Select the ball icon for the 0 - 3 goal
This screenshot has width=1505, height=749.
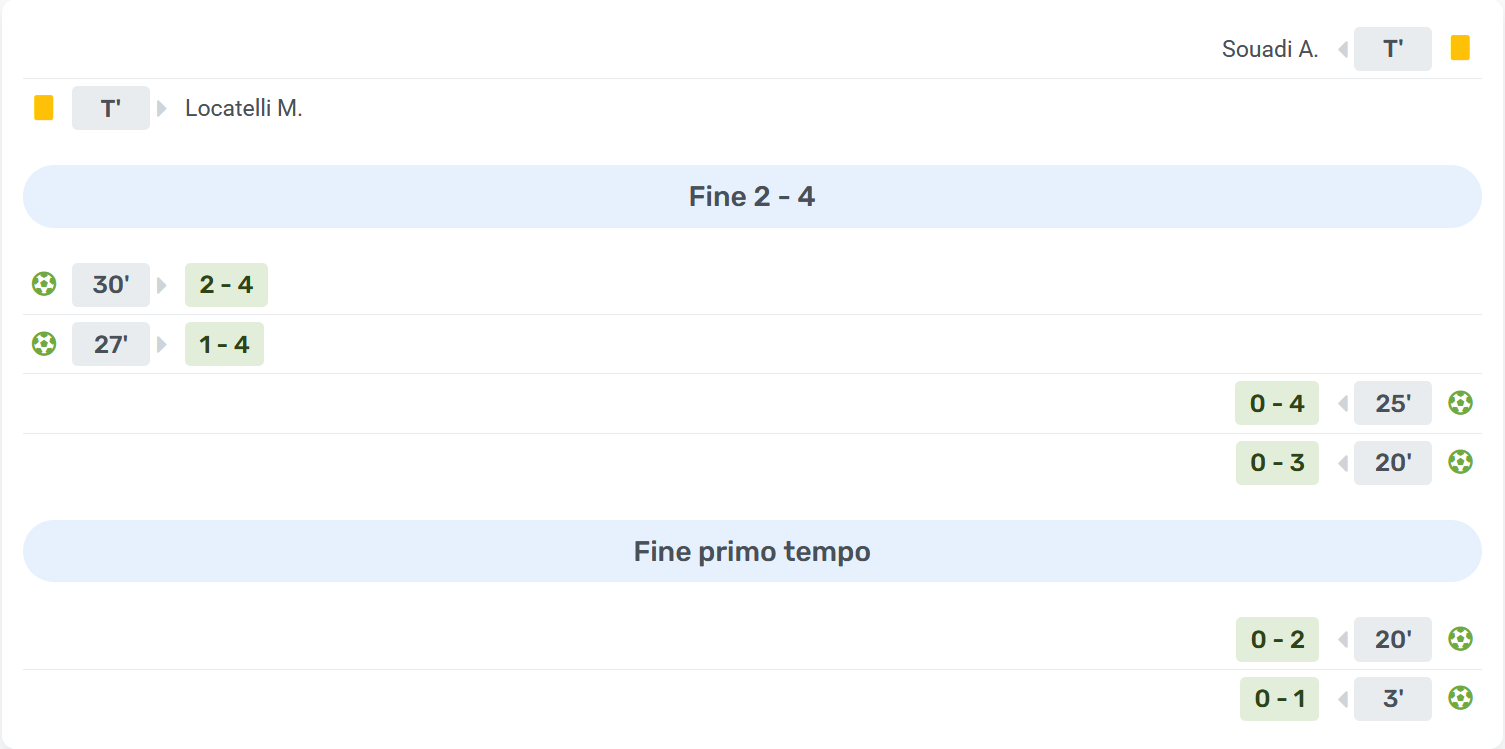(x=1460, y=462)
